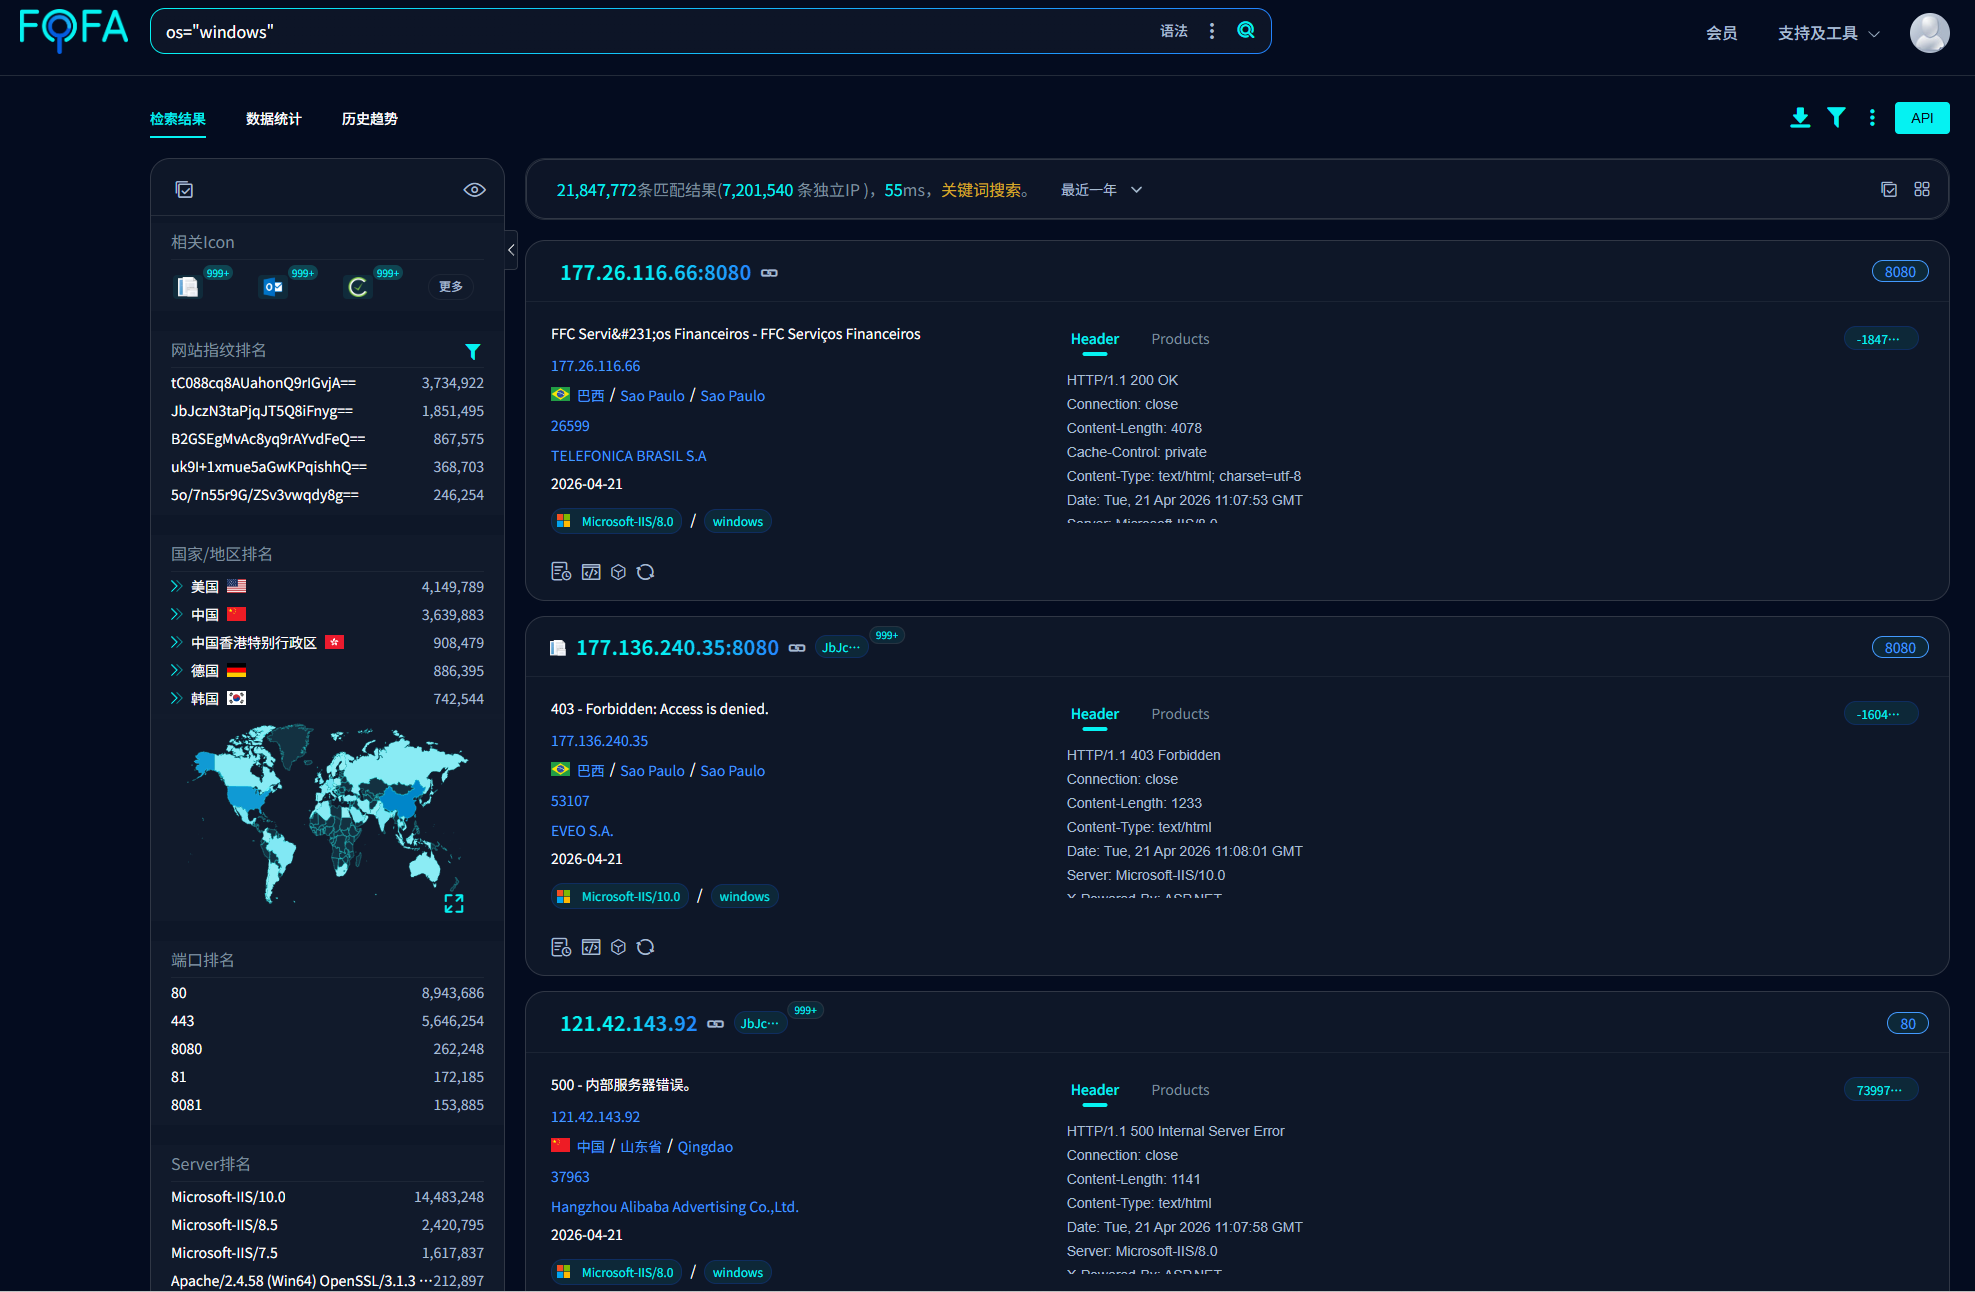Switch to the 历史趋势 tab
This screenshot has width=1975, height=1292.
click(x=370, y=119)
